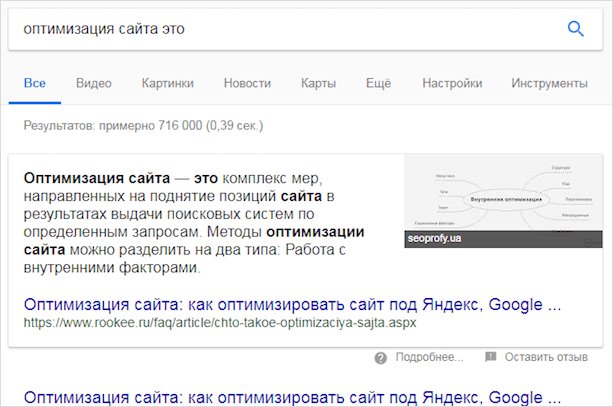Select the Все tab
Viewport: 613px width, 407px height.
pyautogui.click(x=35, y=83)
